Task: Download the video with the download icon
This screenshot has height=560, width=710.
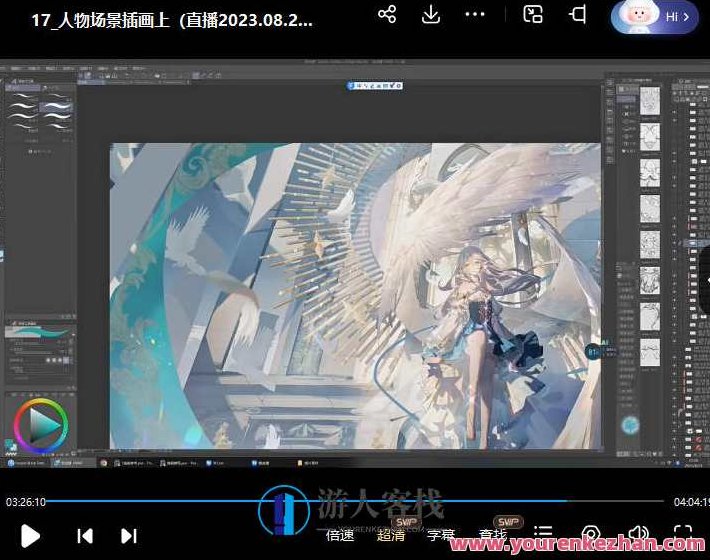Action: pos(431,14)
